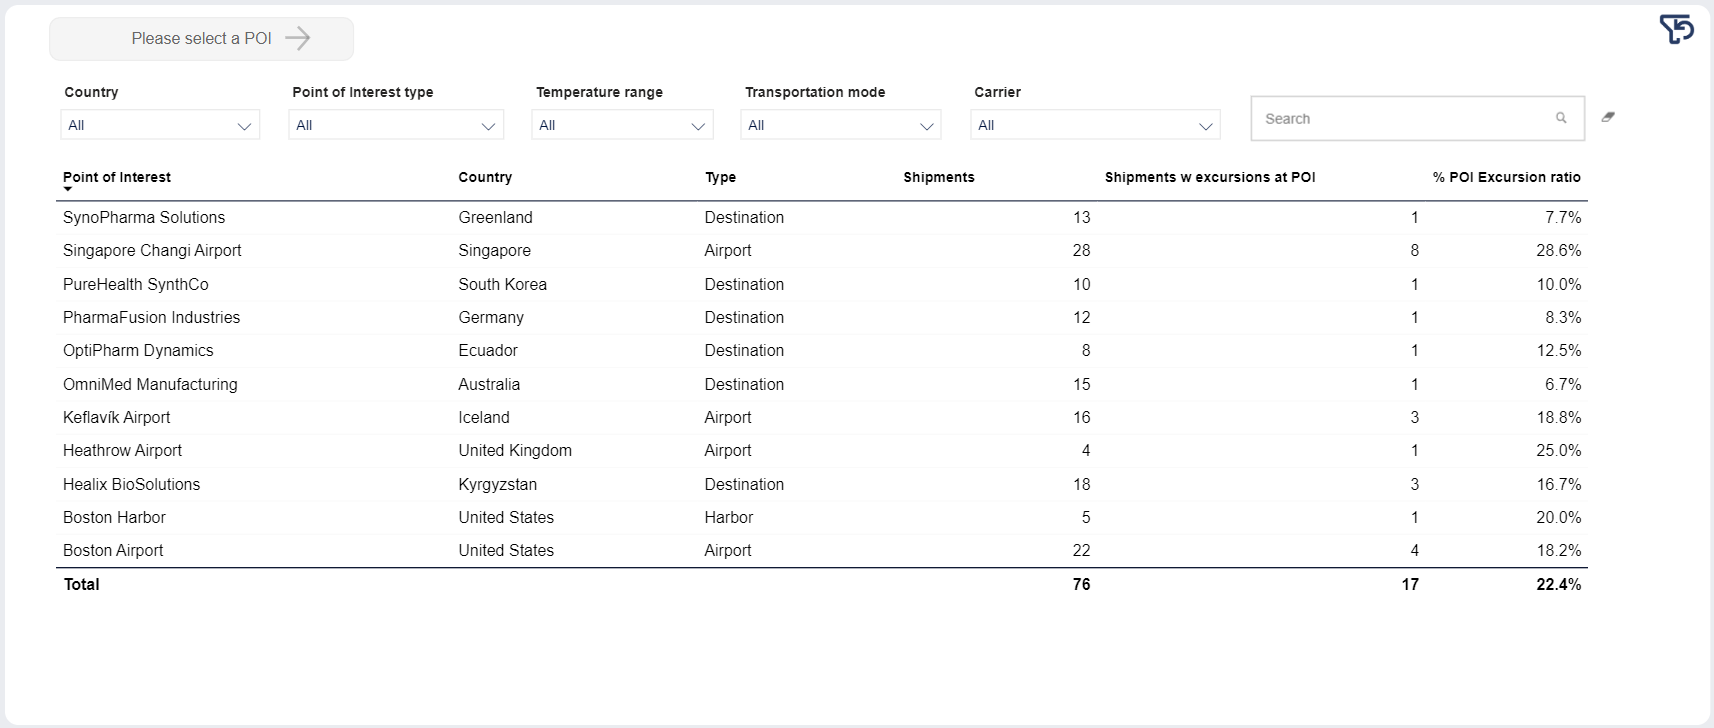This screenshot has width=1714, height=728.
Task: Click the company logo icon
Action: coord(1676,29)
